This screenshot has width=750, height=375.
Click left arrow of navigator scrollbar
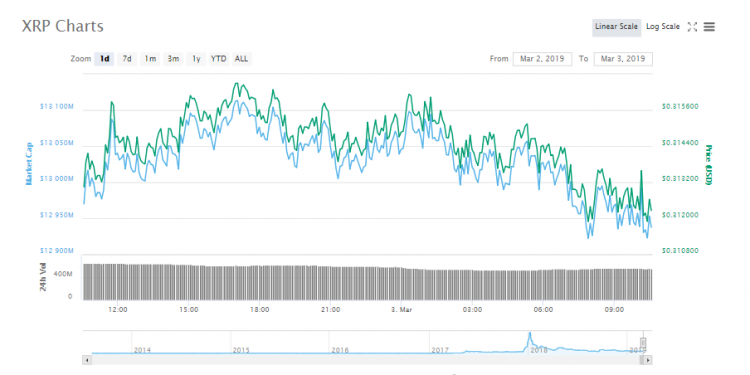[x=87, y=360]
